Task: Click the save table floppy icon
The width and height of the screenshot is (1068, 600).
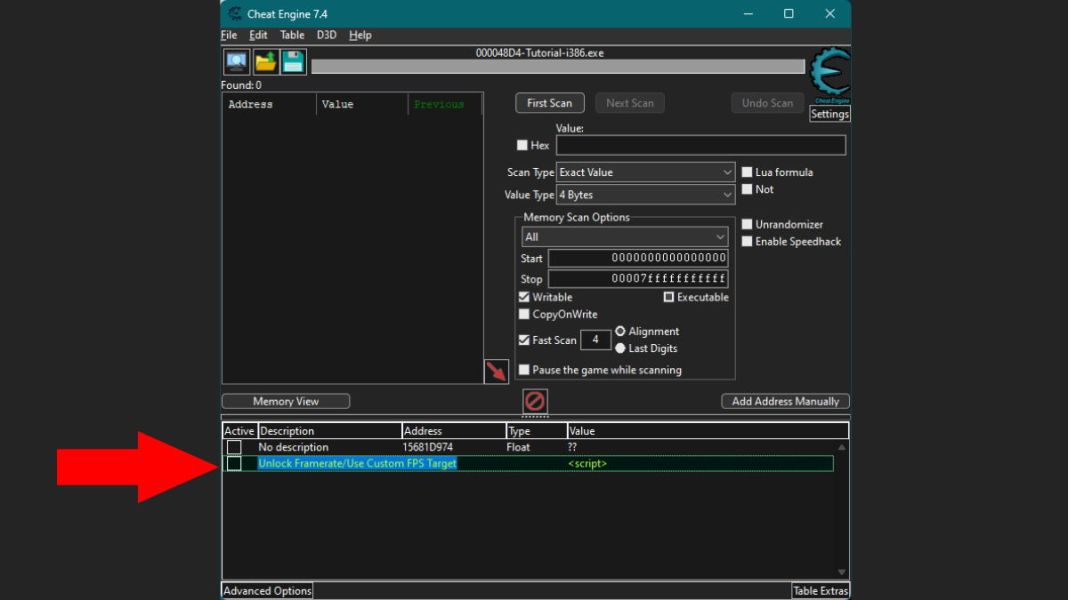Action: [293, 62]
